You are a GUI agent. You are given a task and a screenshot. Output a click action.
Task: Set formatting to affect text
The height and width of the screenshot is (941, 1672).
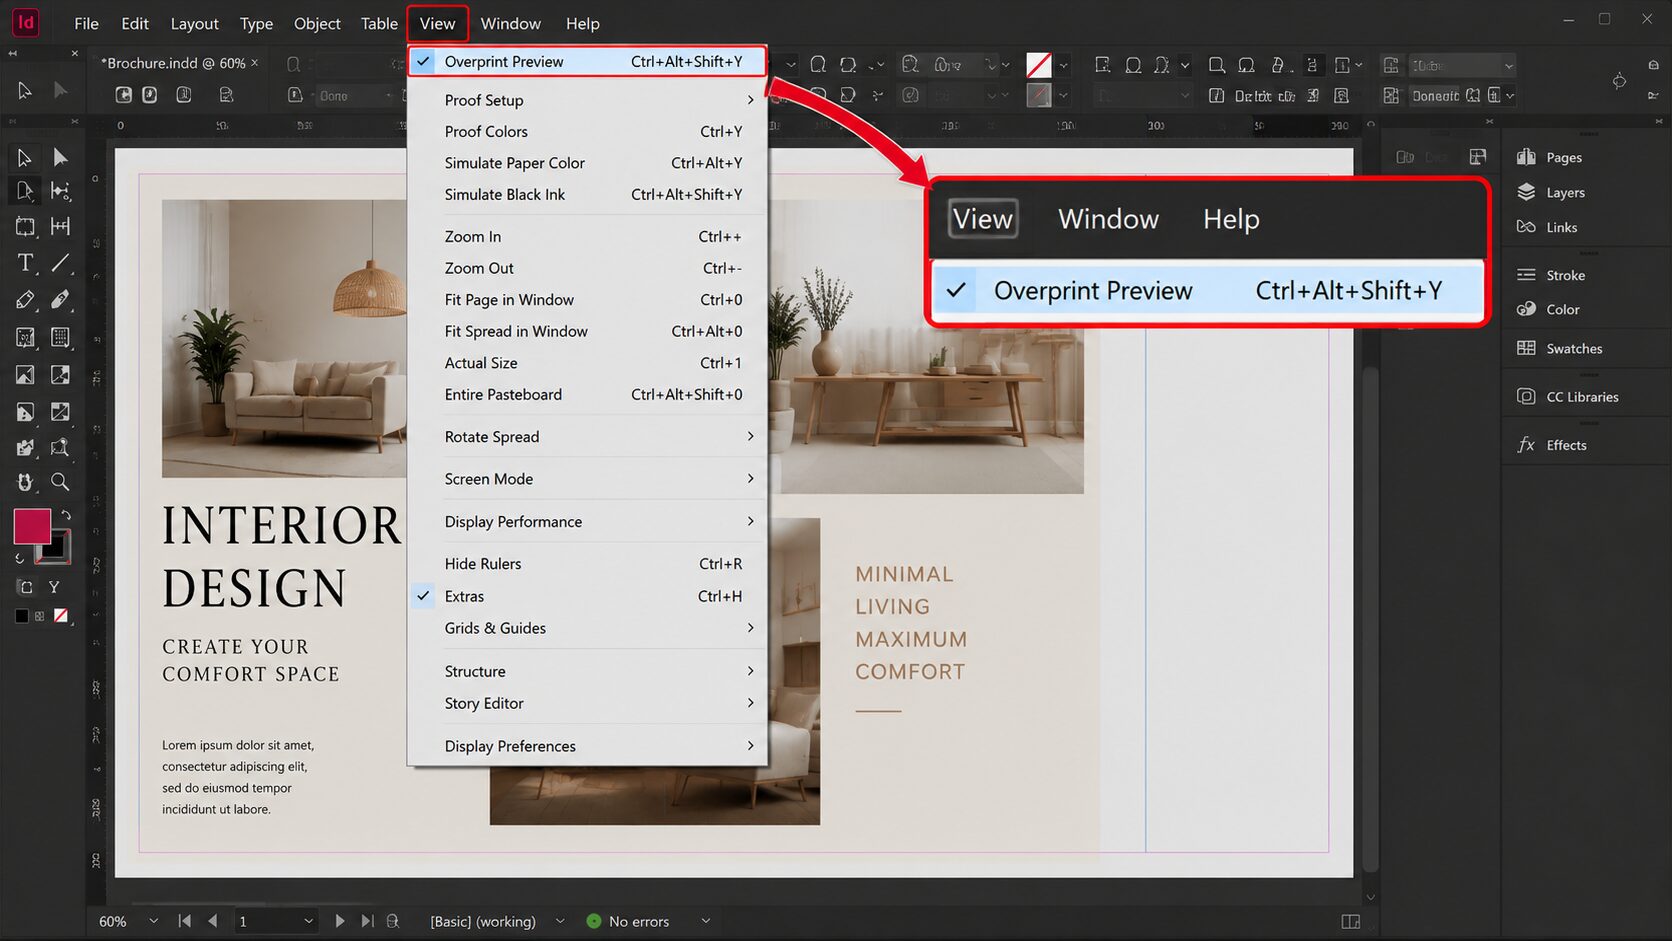54,587
